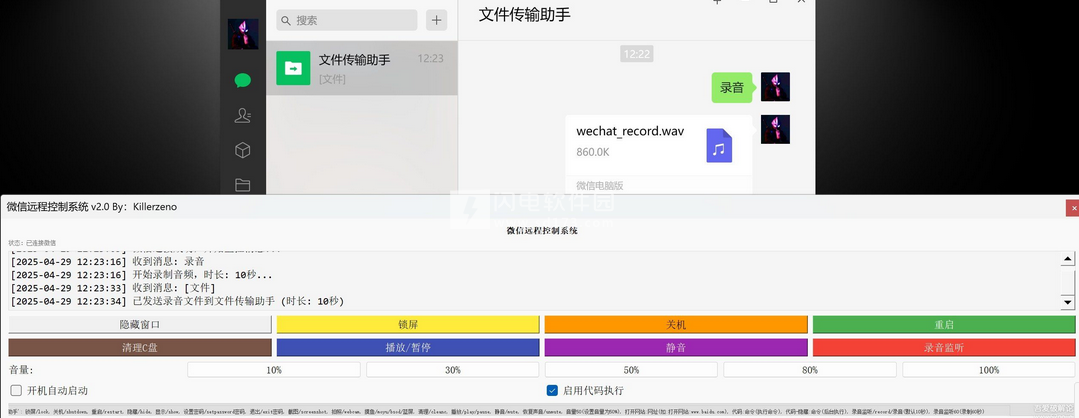Select the 文件传输助手 conversation in chat list
Image resolution: width=1079 pixels, height=418 pixels.
click(x=361, y=67)
